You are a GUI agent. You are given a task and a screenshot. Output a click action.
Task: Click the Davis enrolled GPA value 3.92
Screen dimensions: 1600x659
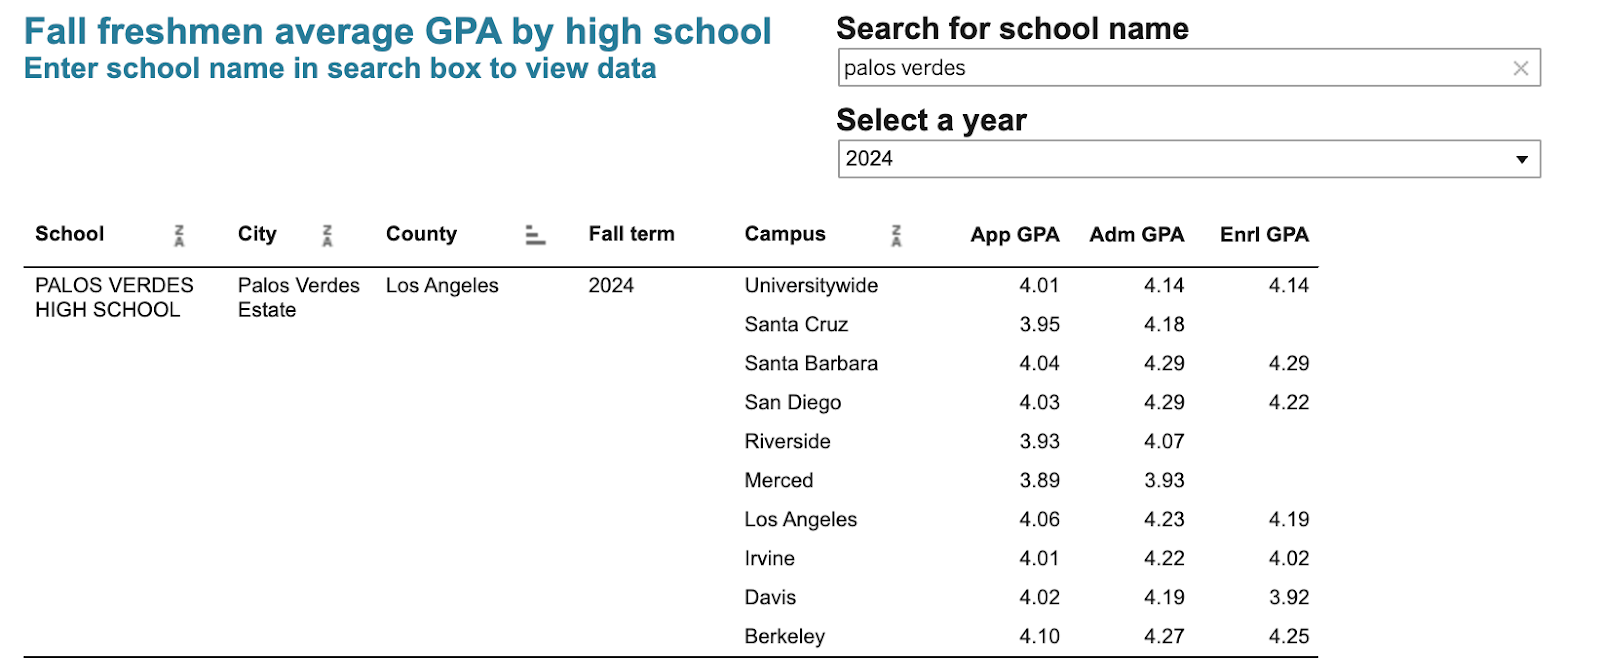pos(1288,598)
